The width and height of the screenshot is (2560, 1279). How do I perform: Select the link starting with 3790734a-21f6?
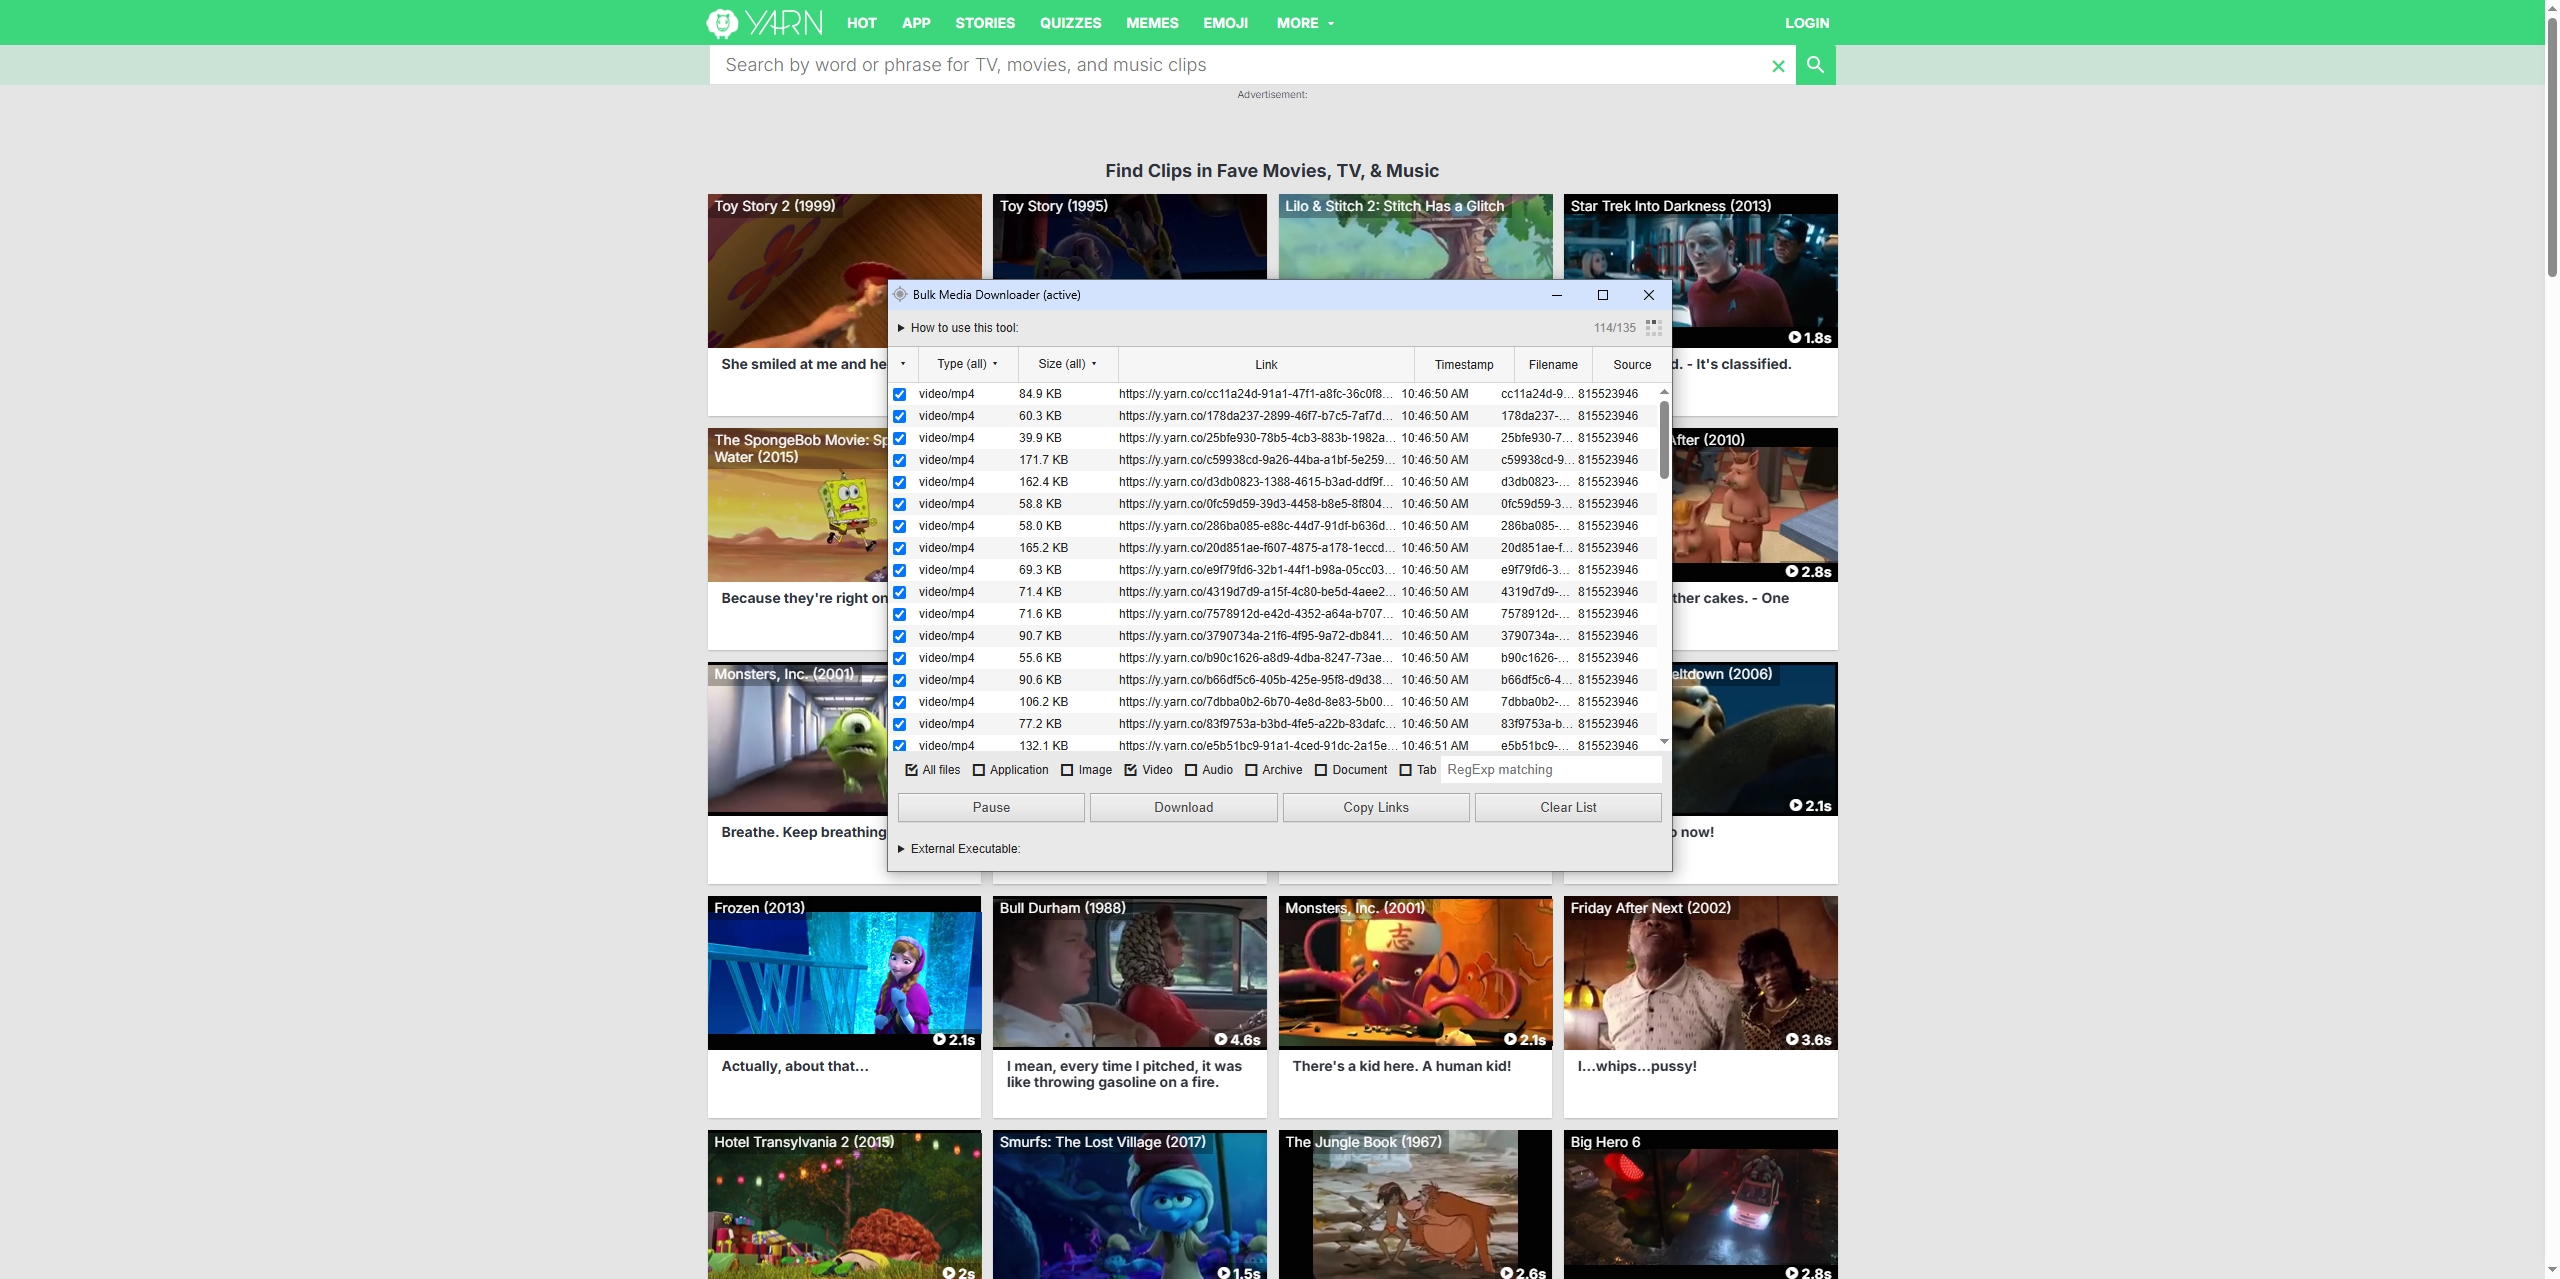click(1256, 636)
